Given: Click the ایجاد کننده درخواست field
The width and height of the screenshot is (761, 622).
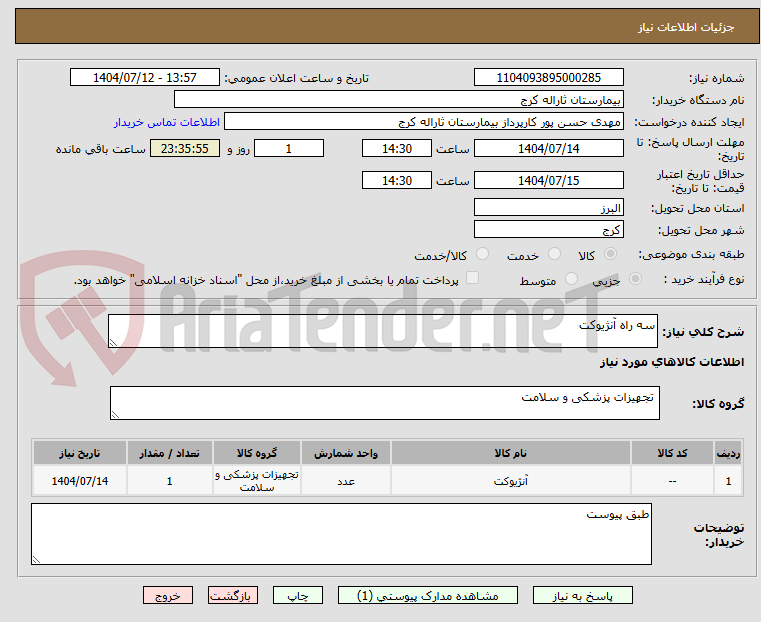Looking at the screenshot, I should 424,122.
